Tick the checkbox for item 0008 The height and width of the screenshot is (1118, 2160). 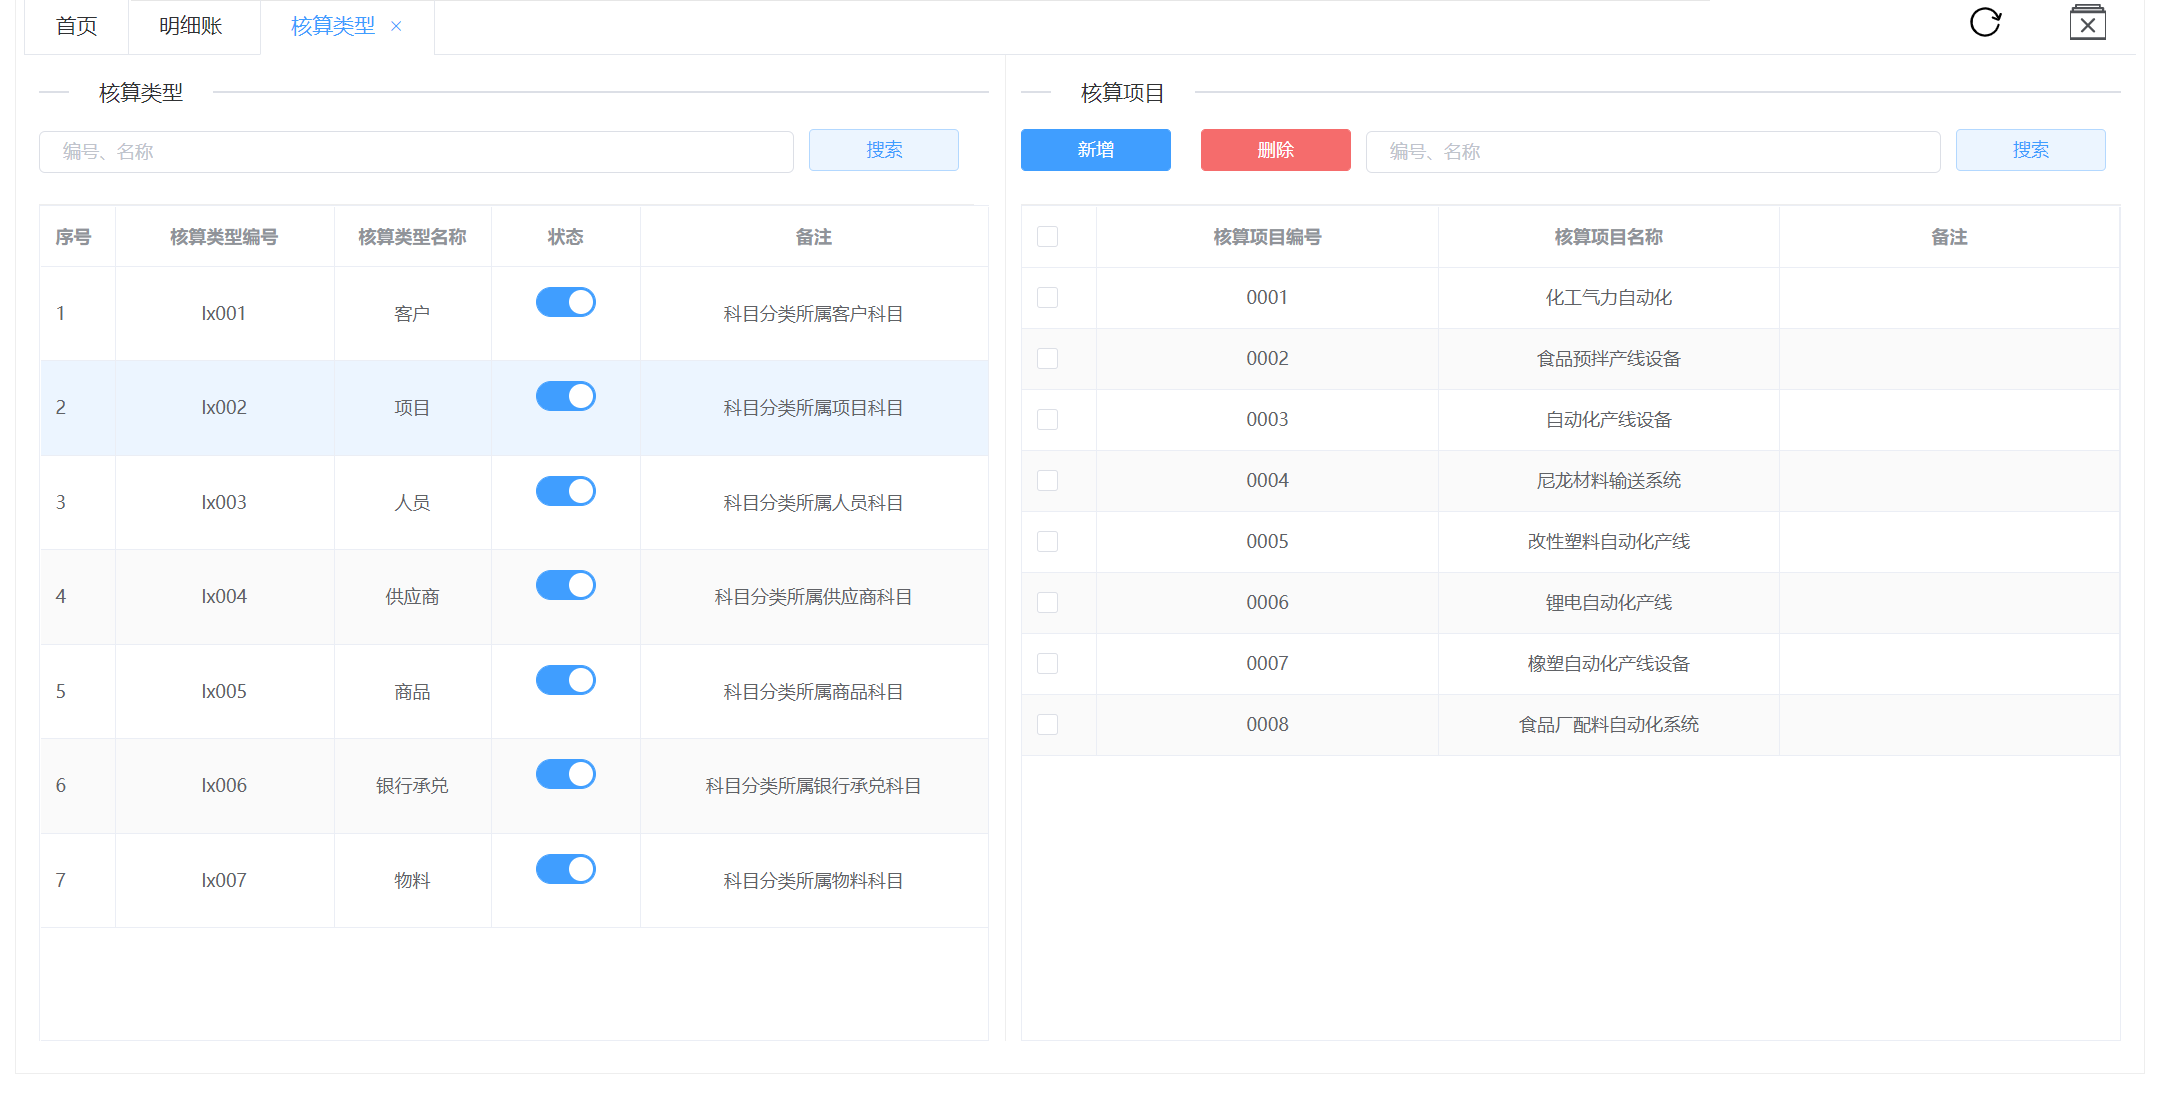click(x=1047, y=725)
